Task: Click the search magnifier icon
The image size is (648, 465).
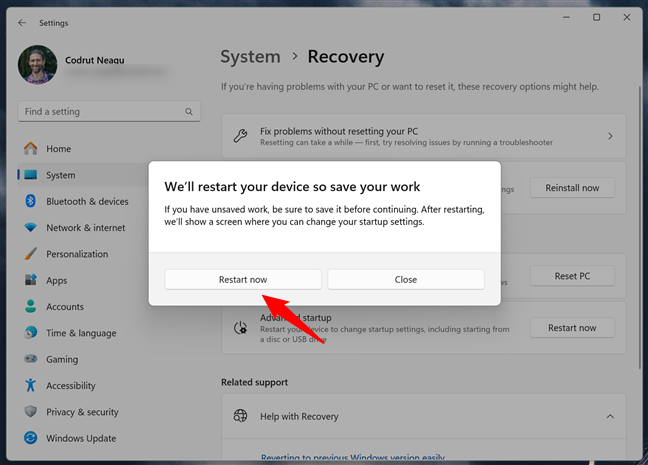Action: pyautogui.click(x=189, y=112)
